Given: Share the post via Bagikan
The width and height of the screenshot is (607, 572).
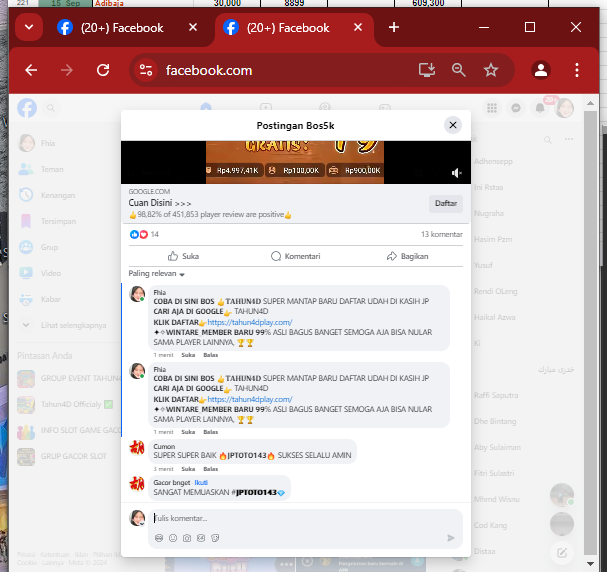Looking at the screenshot, I should click(x=407, y=256).
